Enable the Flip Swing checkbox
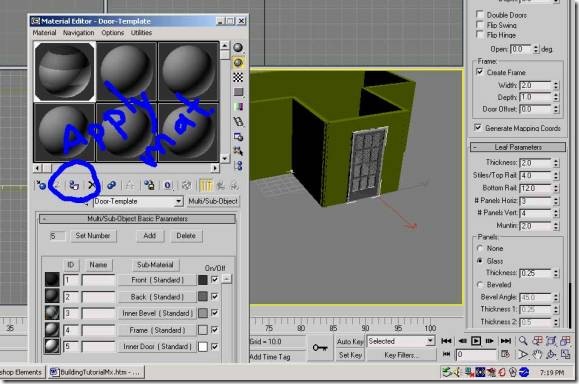 coord(480,25)
